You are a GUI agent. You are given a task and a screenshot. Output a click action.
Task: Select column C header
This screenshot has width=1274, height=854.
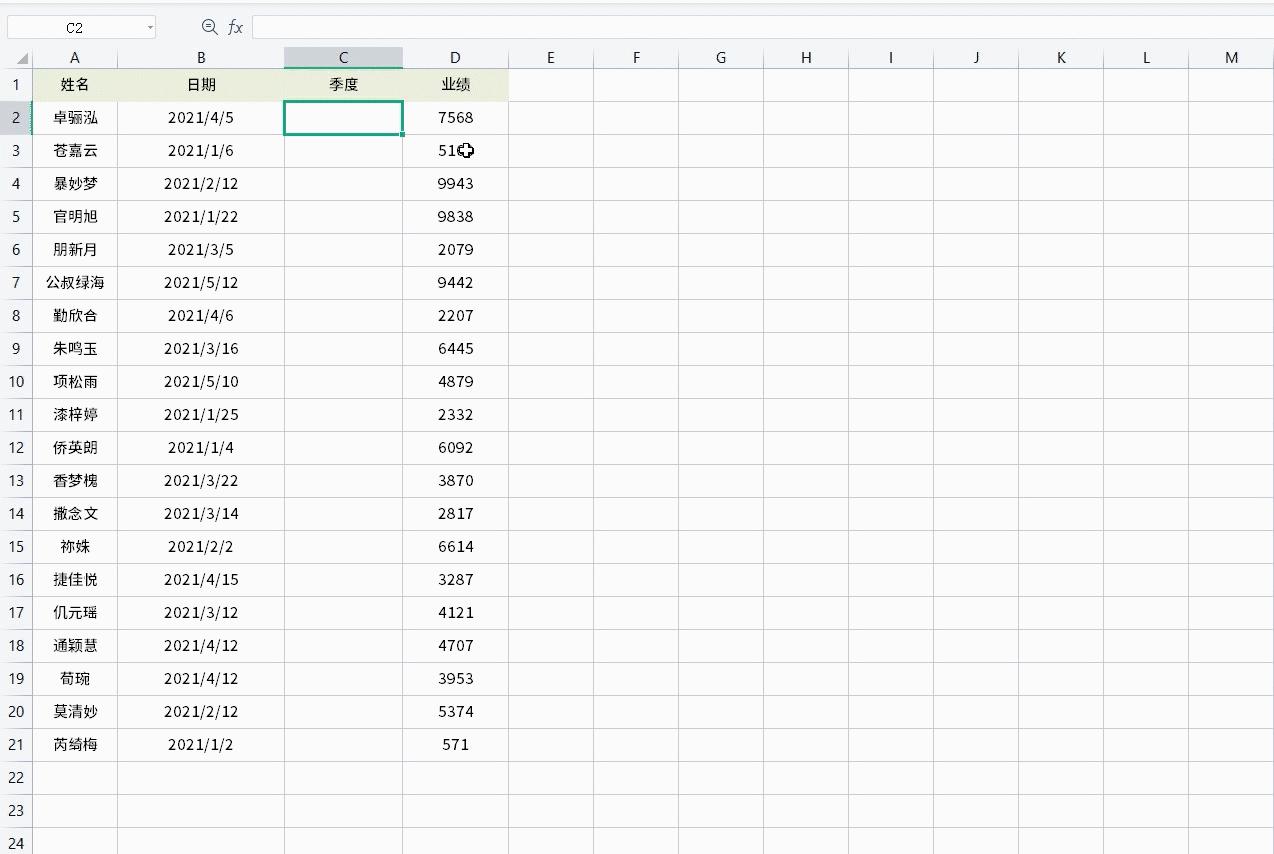tap(344, 58)
